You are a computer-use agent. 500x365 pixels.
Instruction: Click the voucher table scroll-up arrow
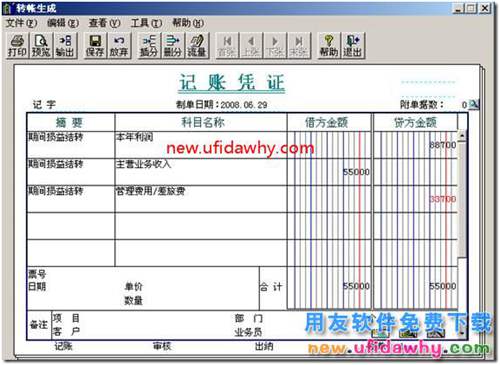(x=462, y=135)
